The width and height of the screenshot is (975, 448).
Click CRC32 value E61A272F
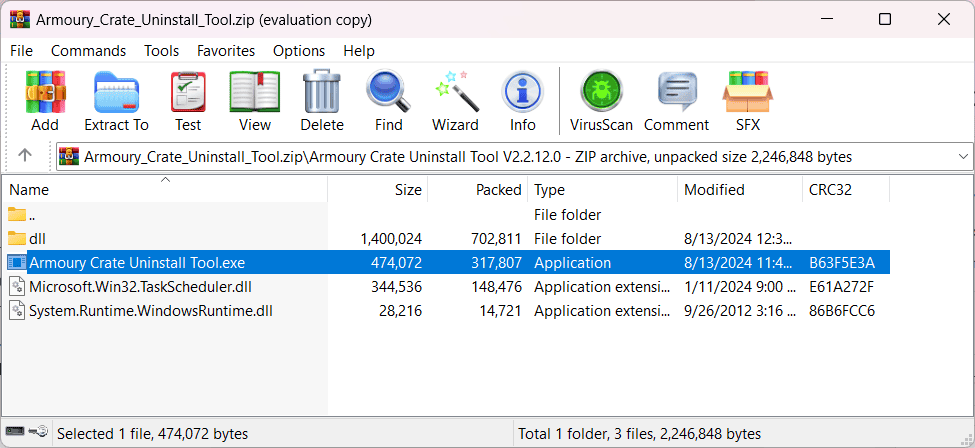click(841, 287)
